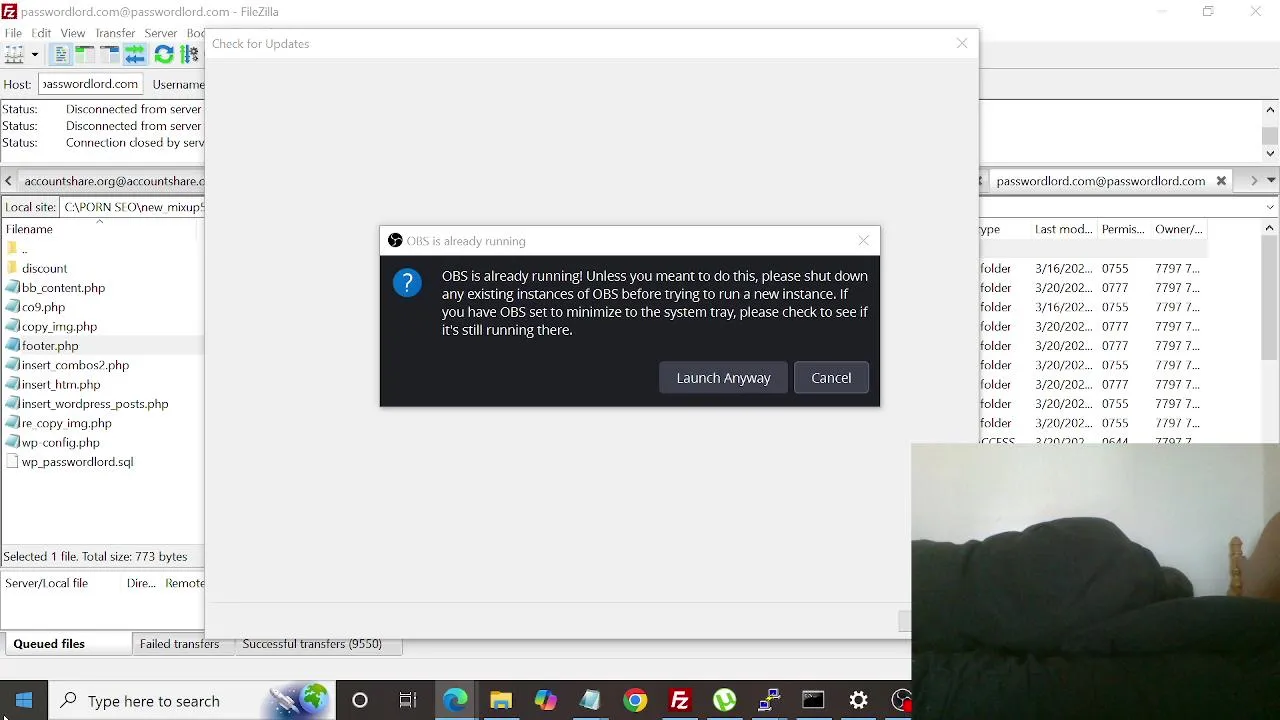Open Cortana circle on the taskbar
The image size is (1280, 720).
[360, 701]
